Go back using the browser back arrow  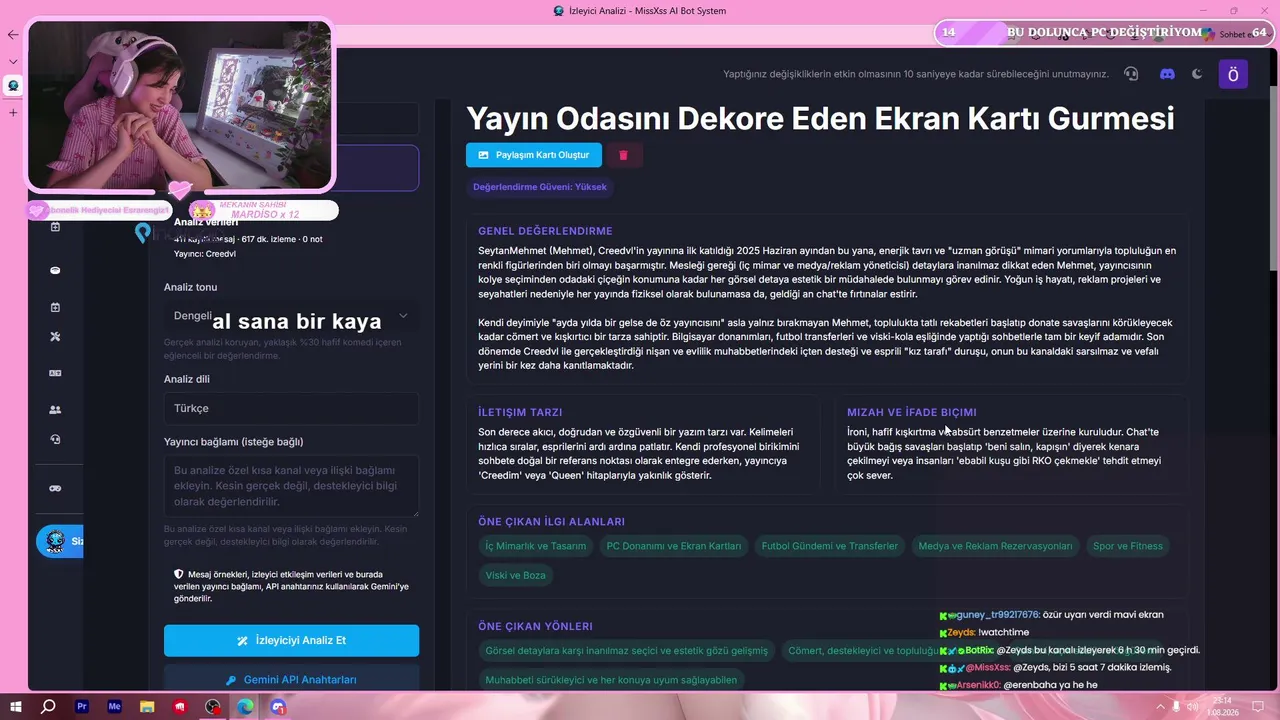click(x=13, y=34)
